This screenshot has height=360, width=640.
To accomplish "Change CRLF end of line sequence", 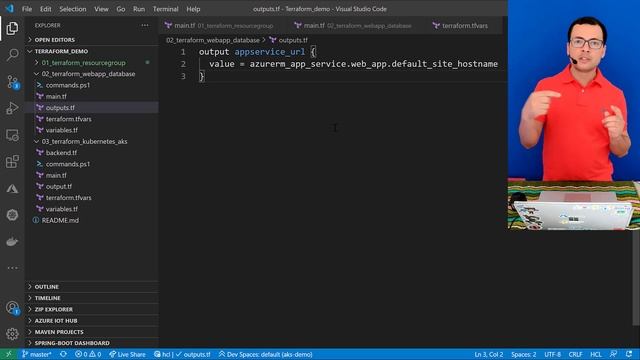I will (x=576, y=354).
